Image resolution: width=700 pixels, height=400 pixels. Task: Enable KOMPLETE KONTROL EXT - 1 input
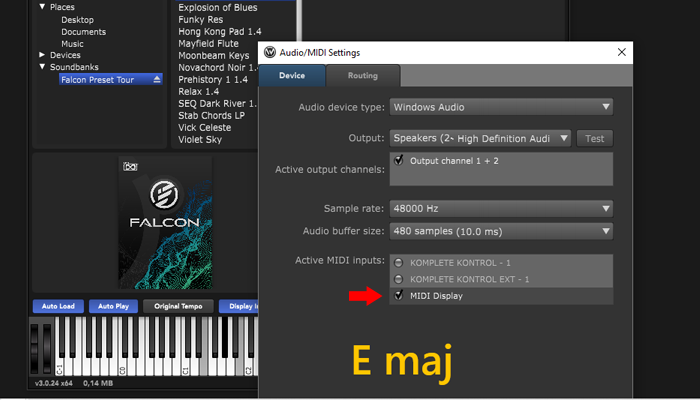[x=399, y=279]
